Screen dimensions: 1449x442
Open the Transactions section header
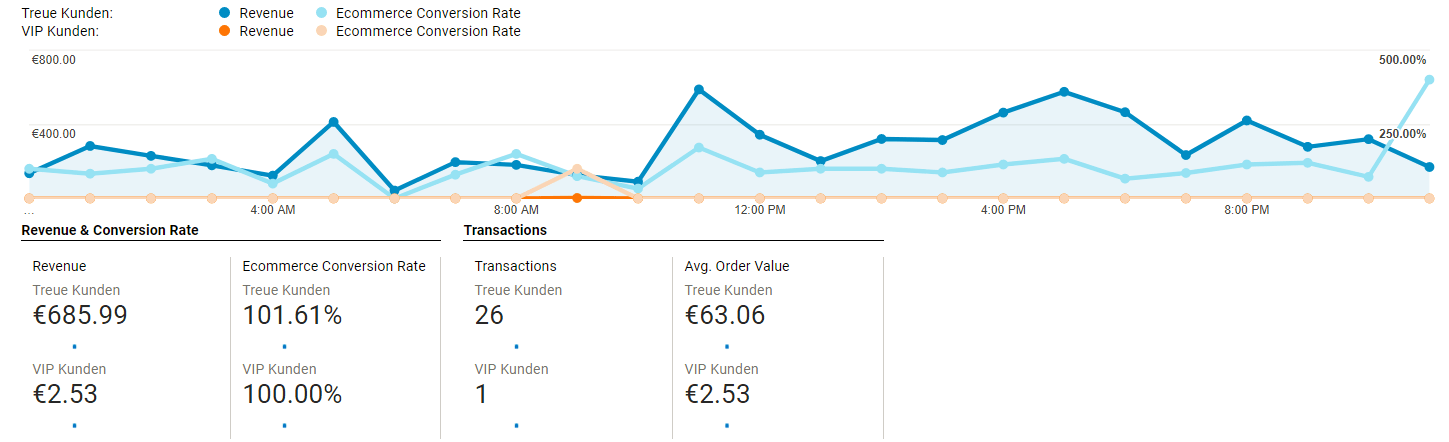[x=505, y=230]
